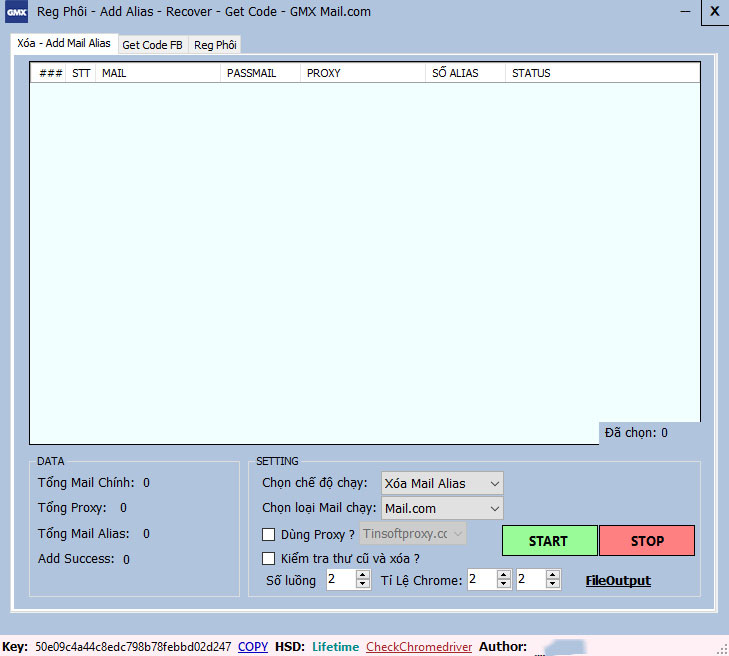Click the Lifetime HSD label
Screen dimensions: 729x656
pos(335,647)
